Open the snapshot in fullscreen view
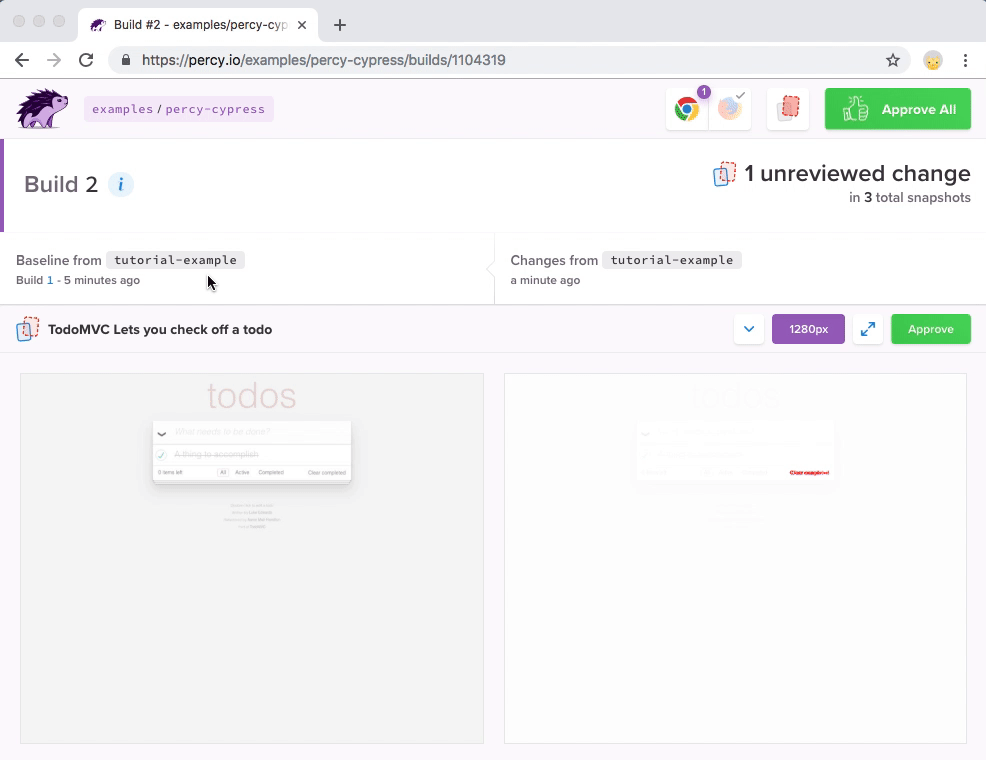Screen dimensions: 986x760 point(868,329)
